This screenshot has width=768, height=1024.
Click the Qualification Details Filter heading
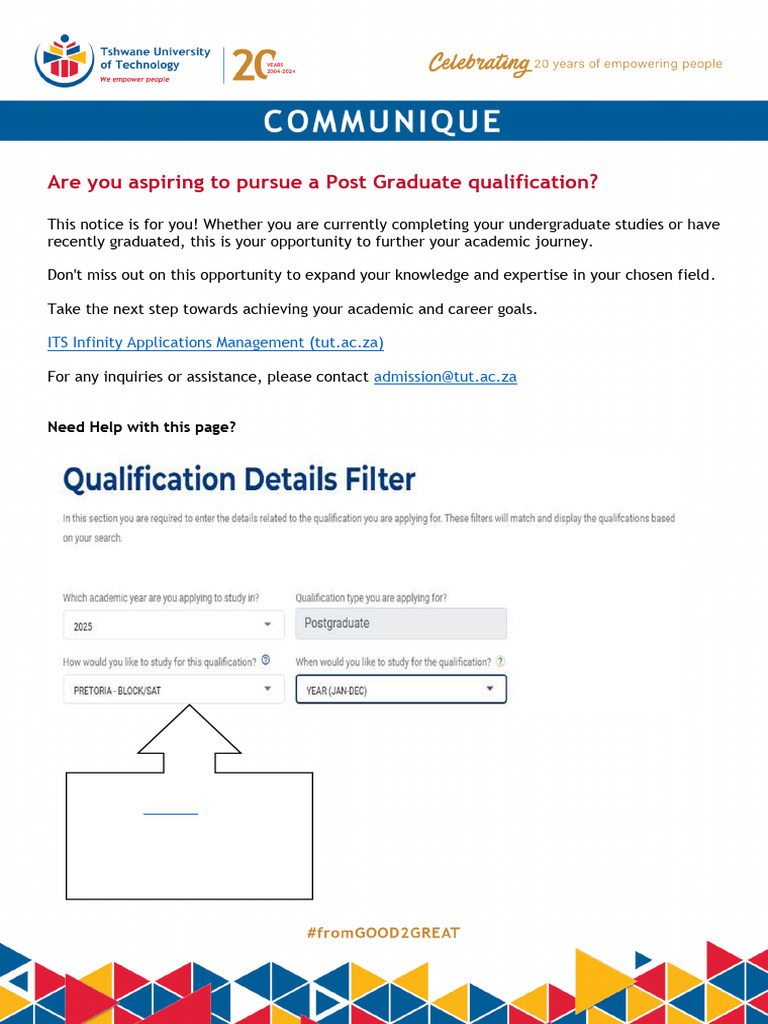coord(239,480)
